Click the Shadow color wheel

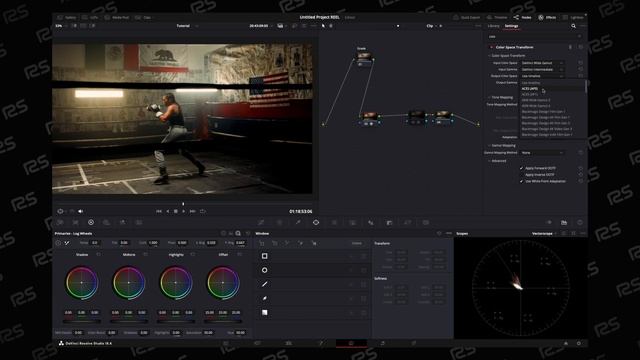82,282
